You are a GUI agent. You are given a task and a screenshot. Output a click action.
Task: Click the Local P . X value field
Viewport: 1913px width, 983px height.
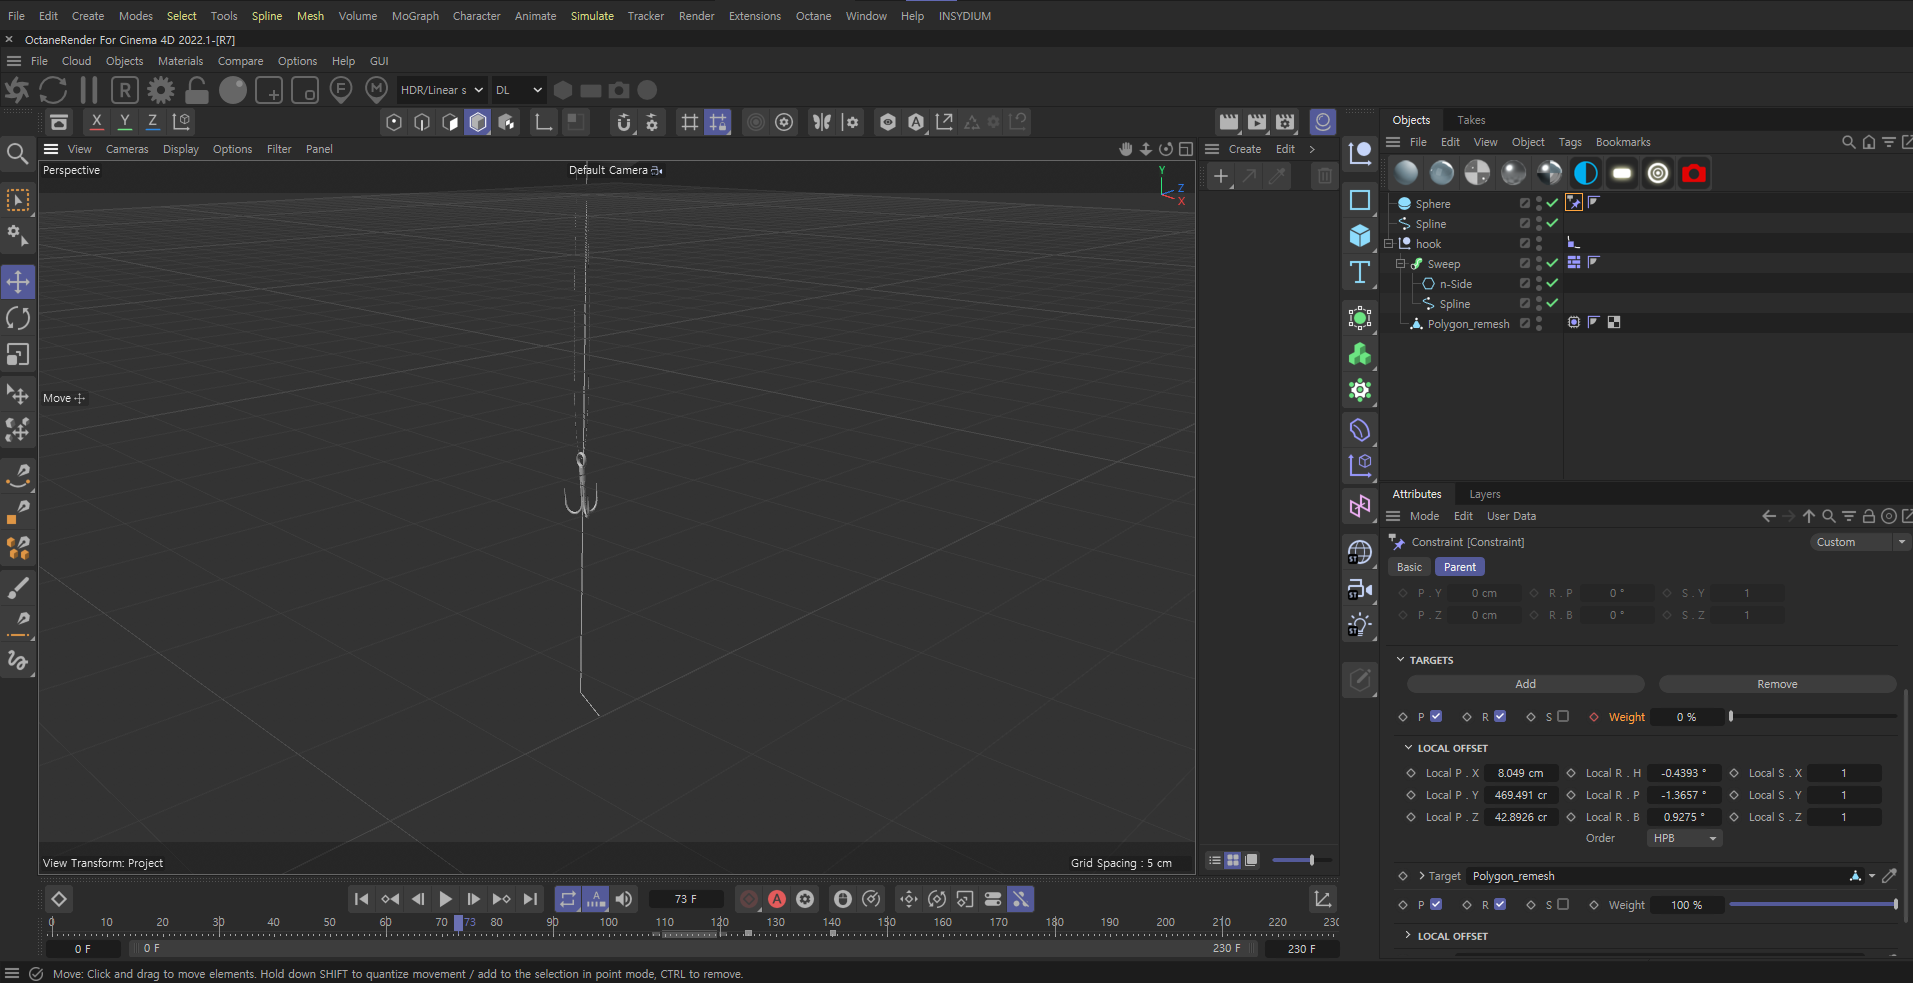1521,773
